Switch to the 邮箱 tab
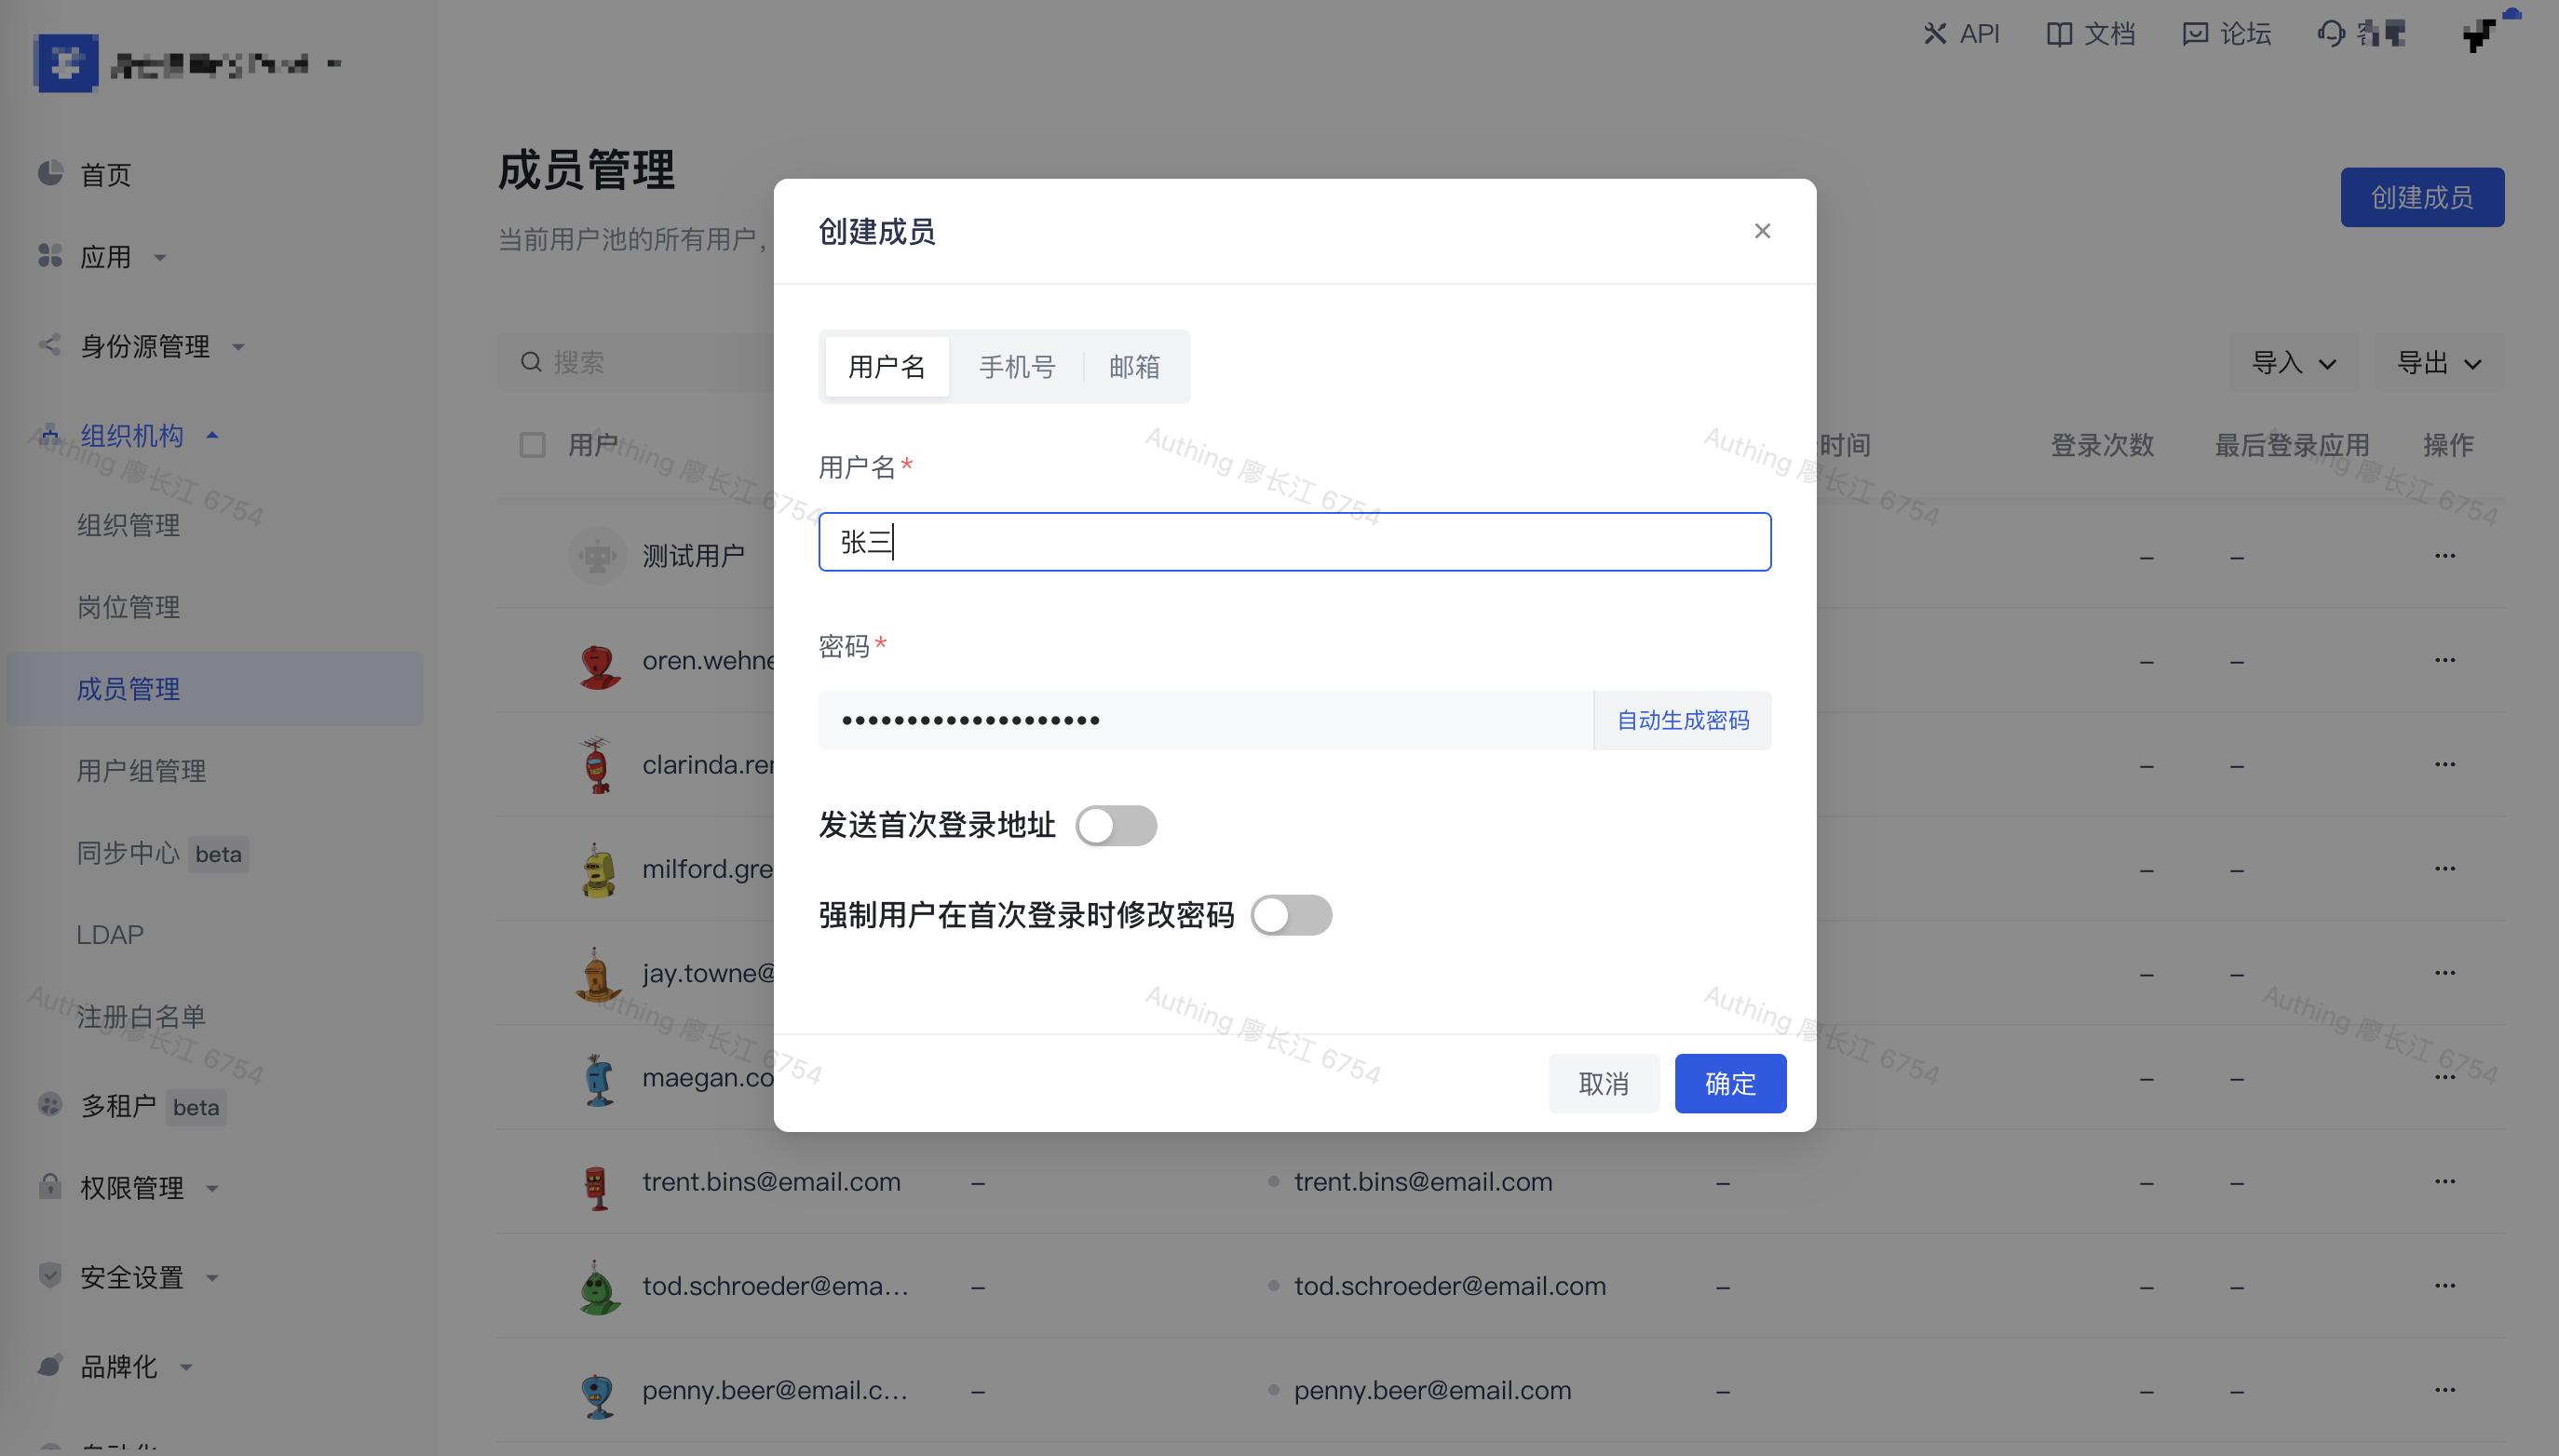 [1134, 366]
